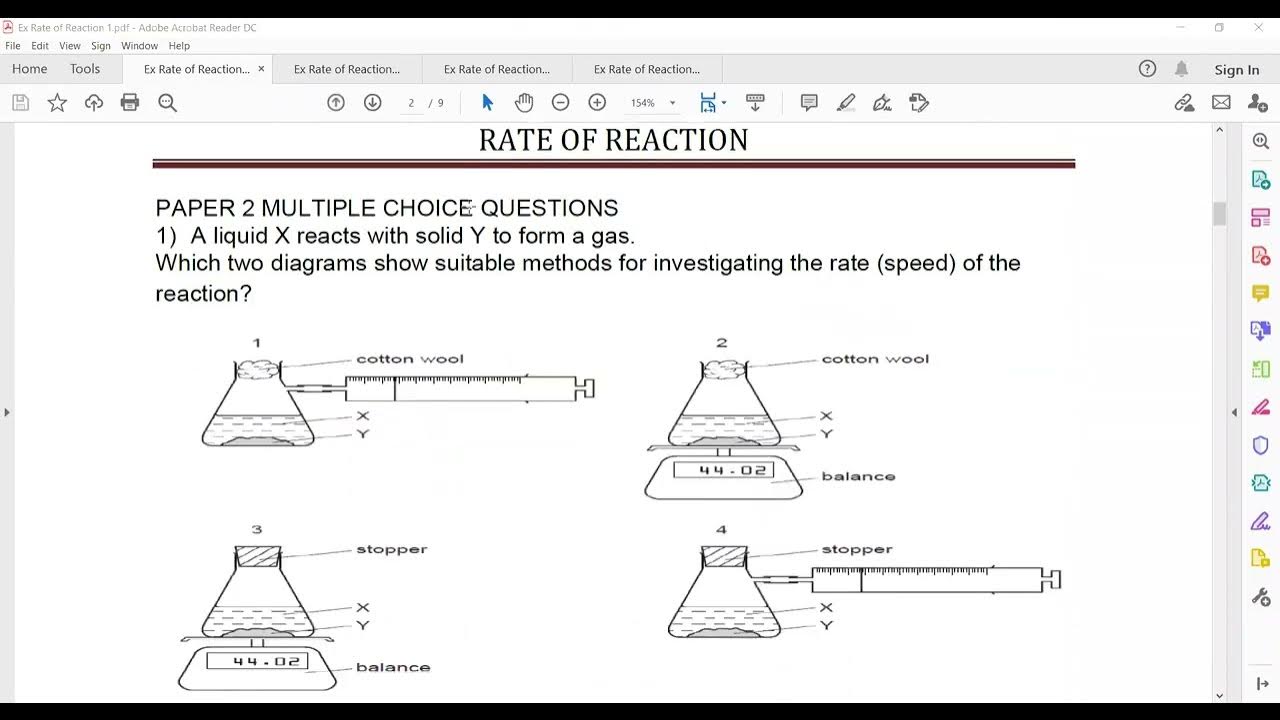Add a sticky note comment
The image size is (1280, 720).
(x=809, y=102)
